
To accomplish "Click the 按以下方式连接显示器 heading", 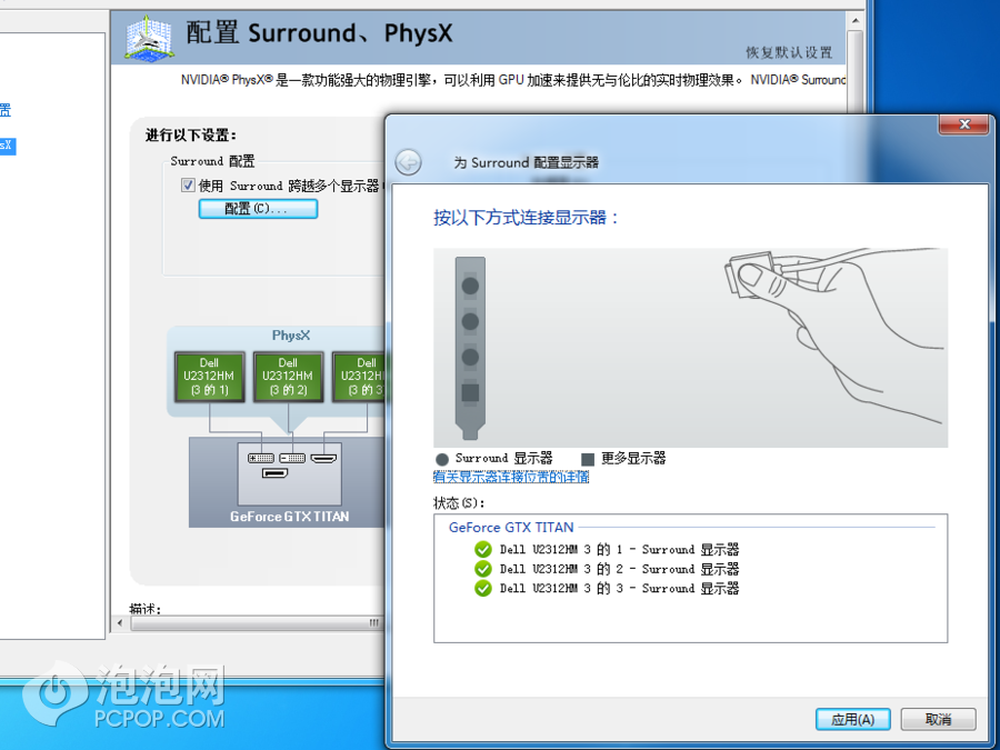I will point(526,217).
